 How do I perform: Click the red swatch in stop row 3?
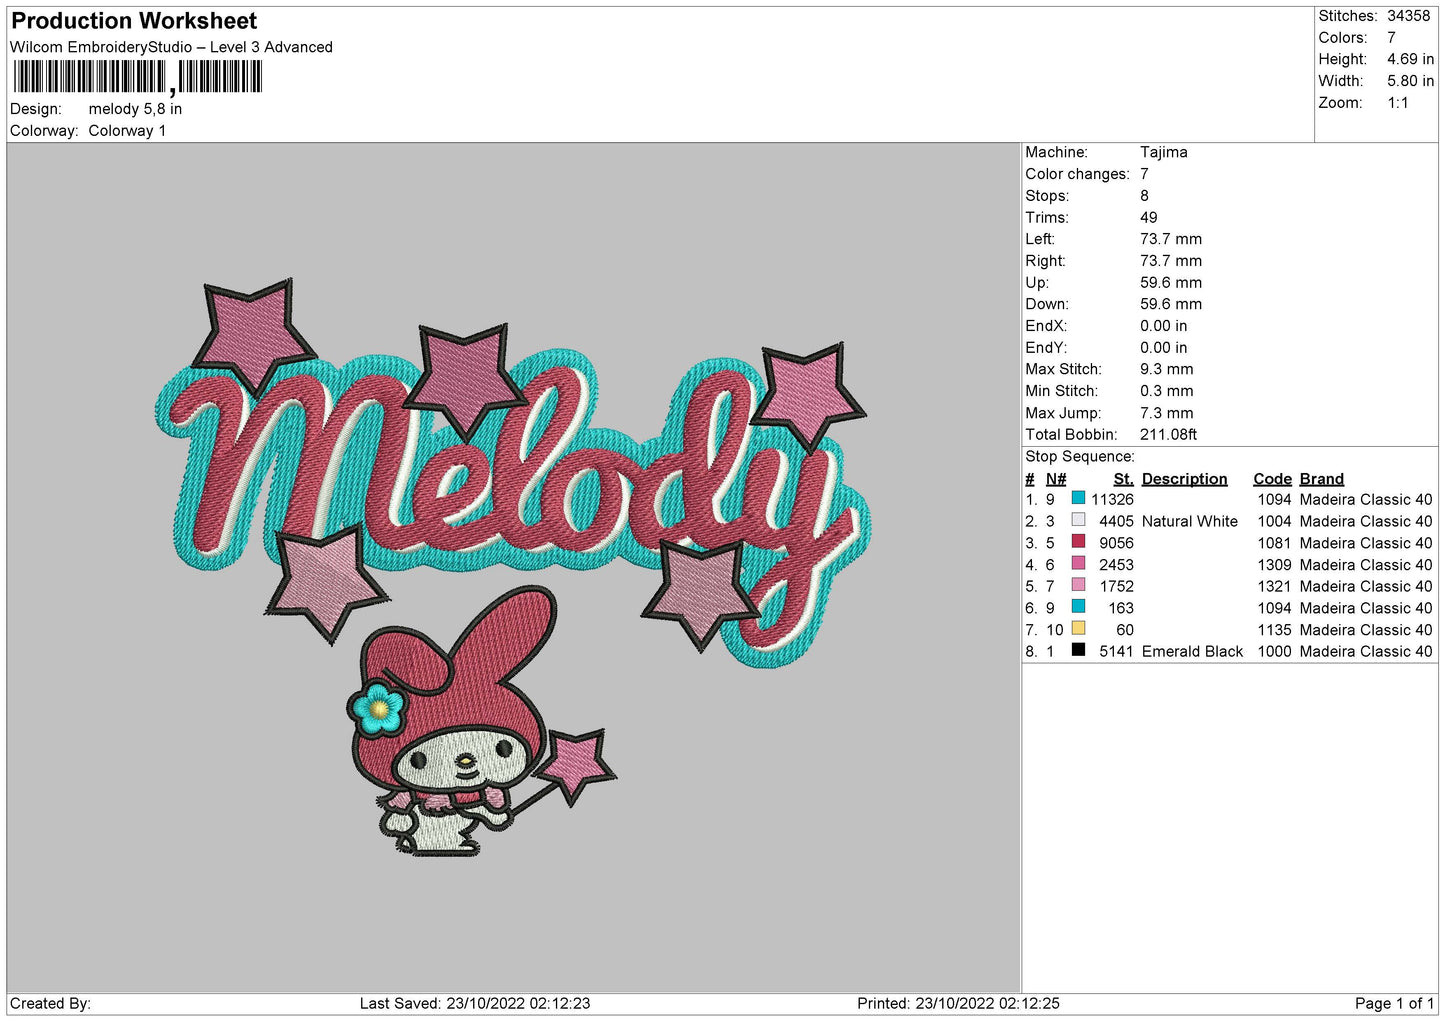point(1078,541)
